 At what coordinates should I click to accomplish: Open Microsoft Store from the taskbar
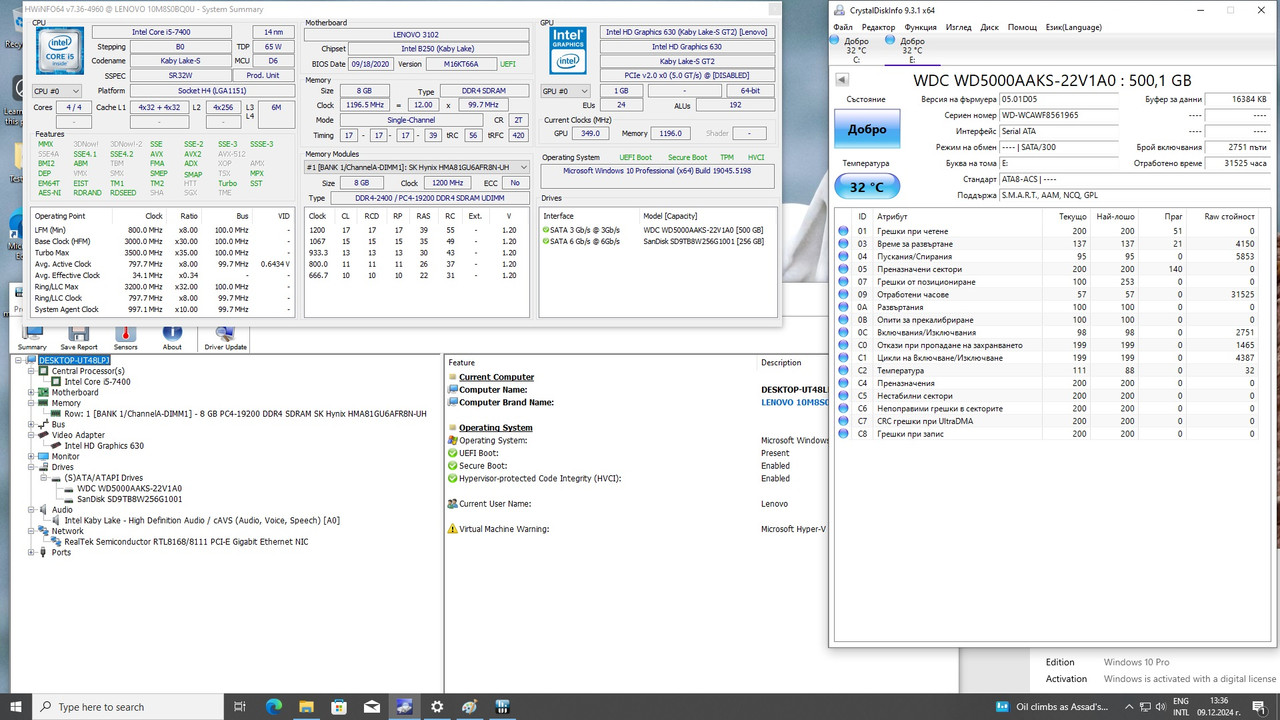pyautogui.click(x=340, y=706)
